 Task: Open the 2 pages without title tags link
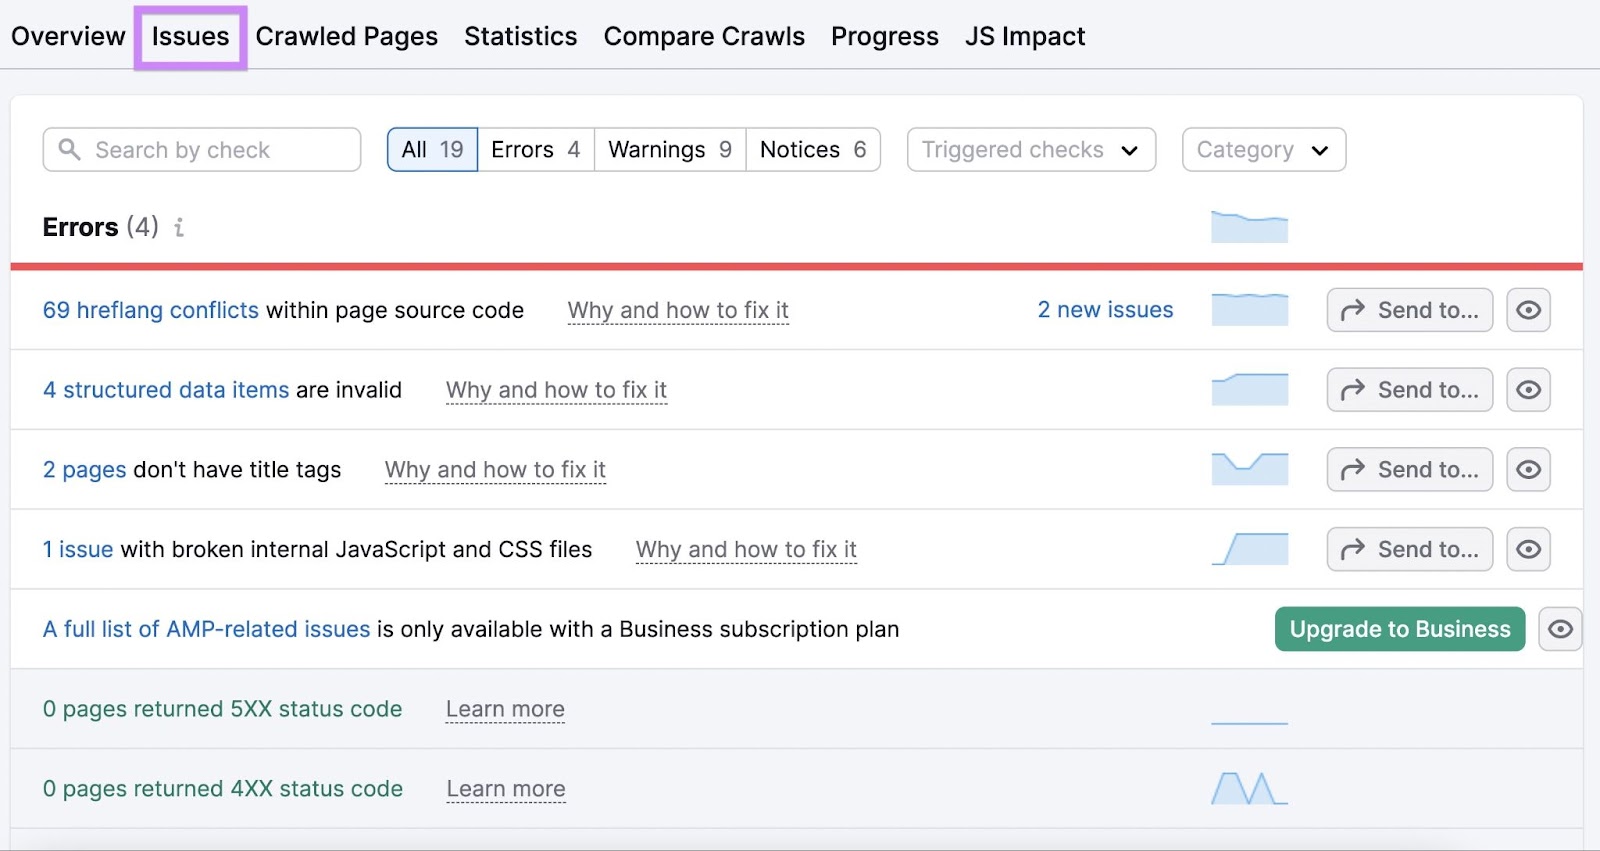[85, 470]
